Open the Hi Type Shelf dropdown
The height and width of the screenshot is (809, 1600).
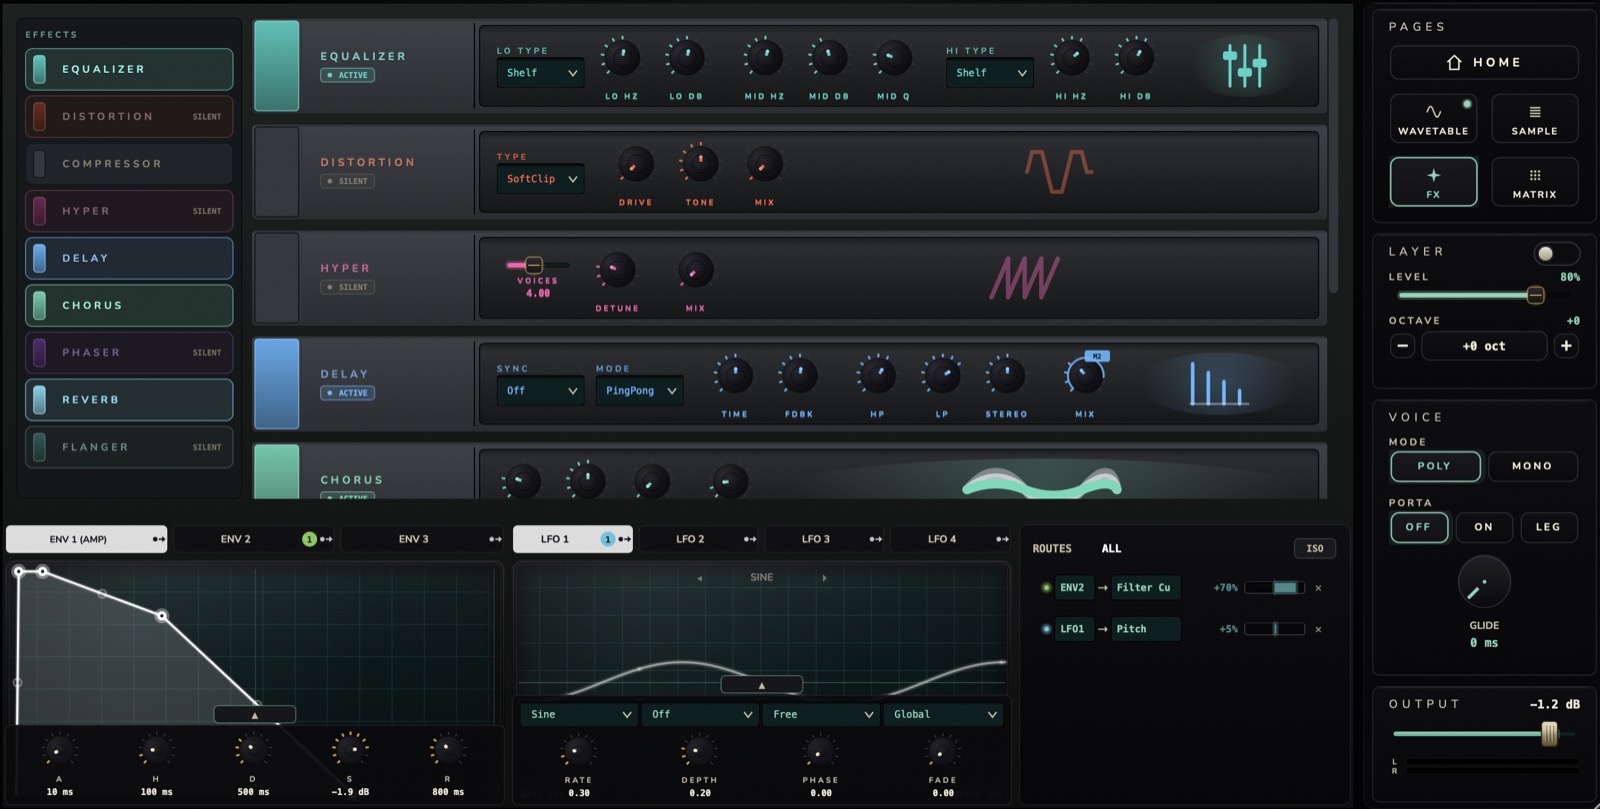(989, 73)
